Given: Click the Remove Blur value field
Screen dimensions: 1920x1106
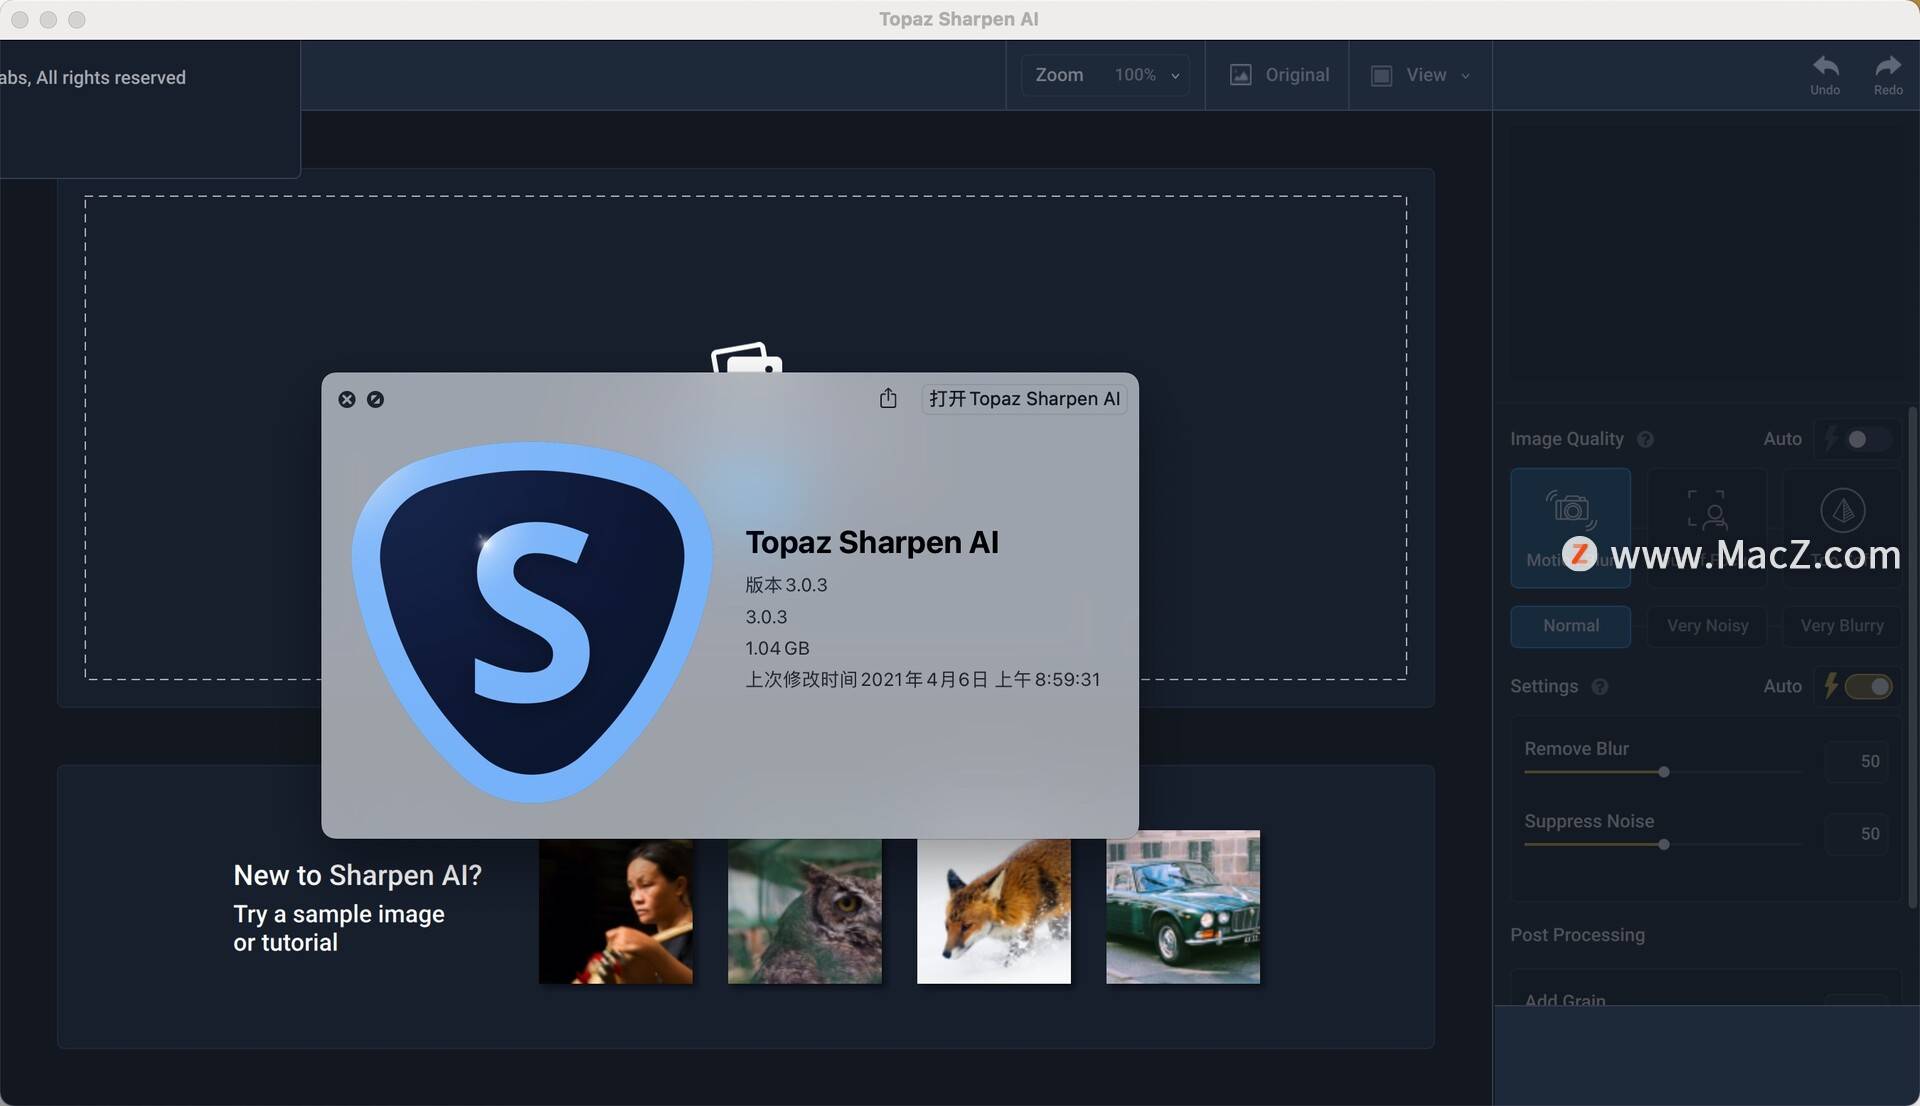Looking at the screenshot, I should click(x=1857, y=762).
